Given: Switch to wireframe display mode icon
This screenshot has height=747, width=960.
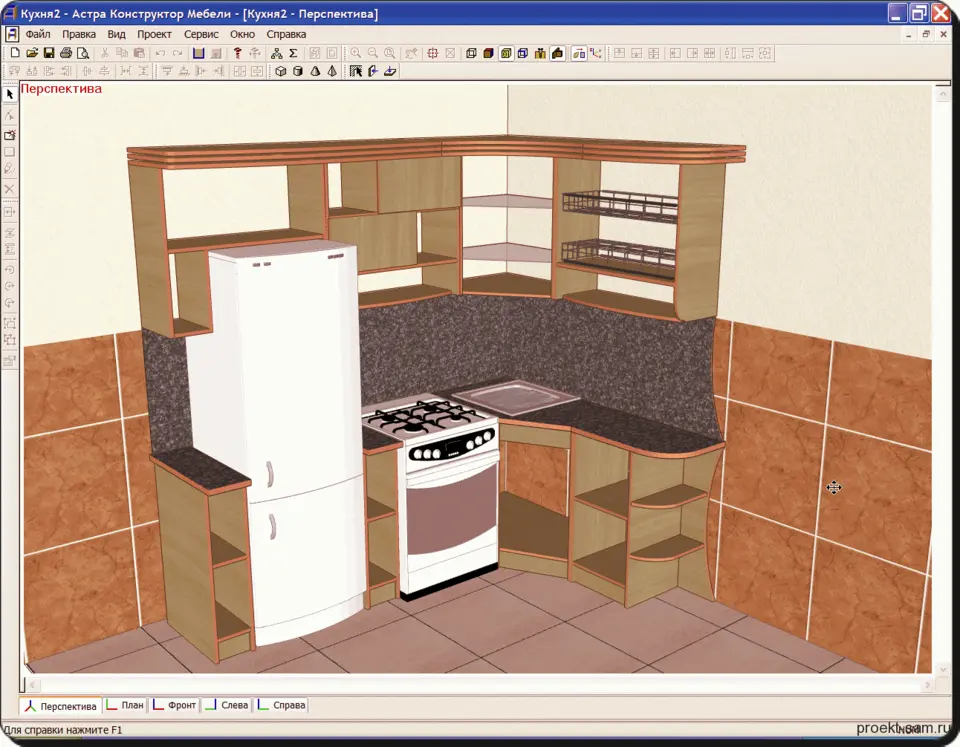Looking at the screenshot, I should (471, 53).
